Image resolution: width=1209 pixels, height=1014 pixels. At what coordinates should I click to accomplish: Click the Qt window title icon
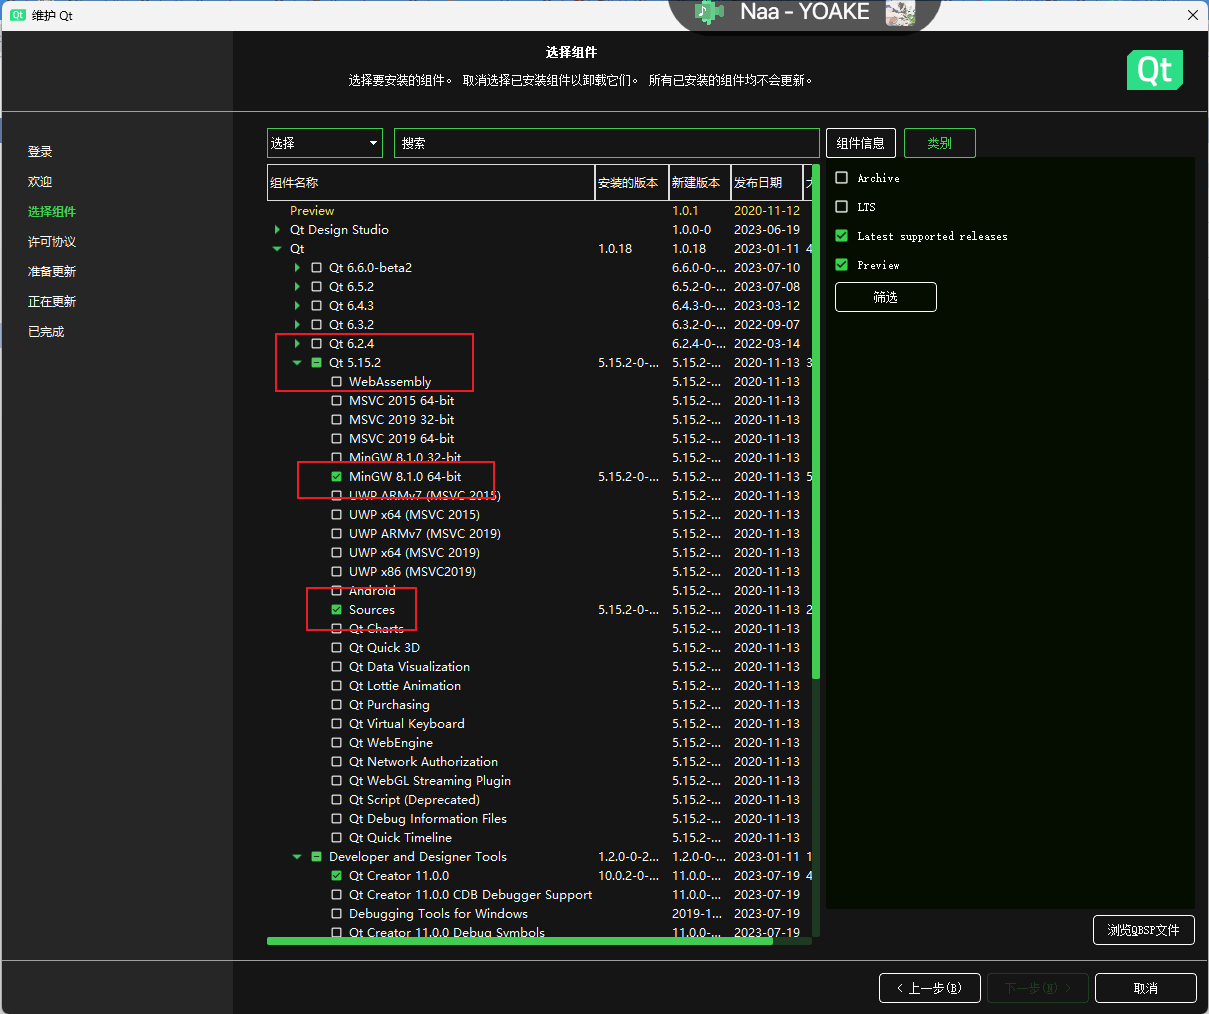pyautogui.click(x=17, y=15)
